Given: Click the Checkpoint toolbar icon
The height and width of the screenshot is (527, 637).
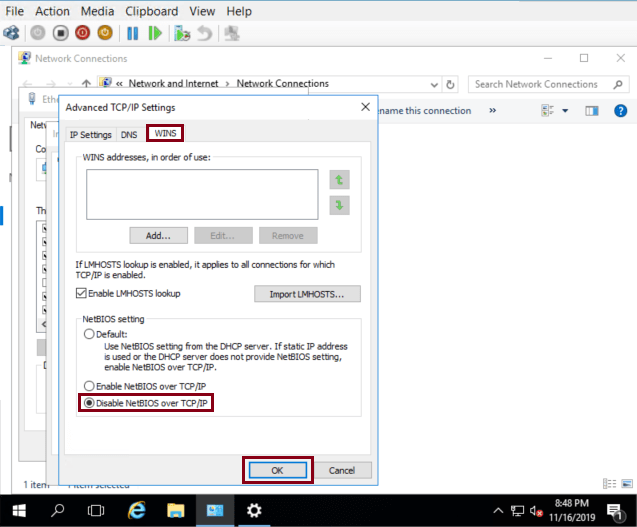Looking at the screenshot, I should [182, 33].
